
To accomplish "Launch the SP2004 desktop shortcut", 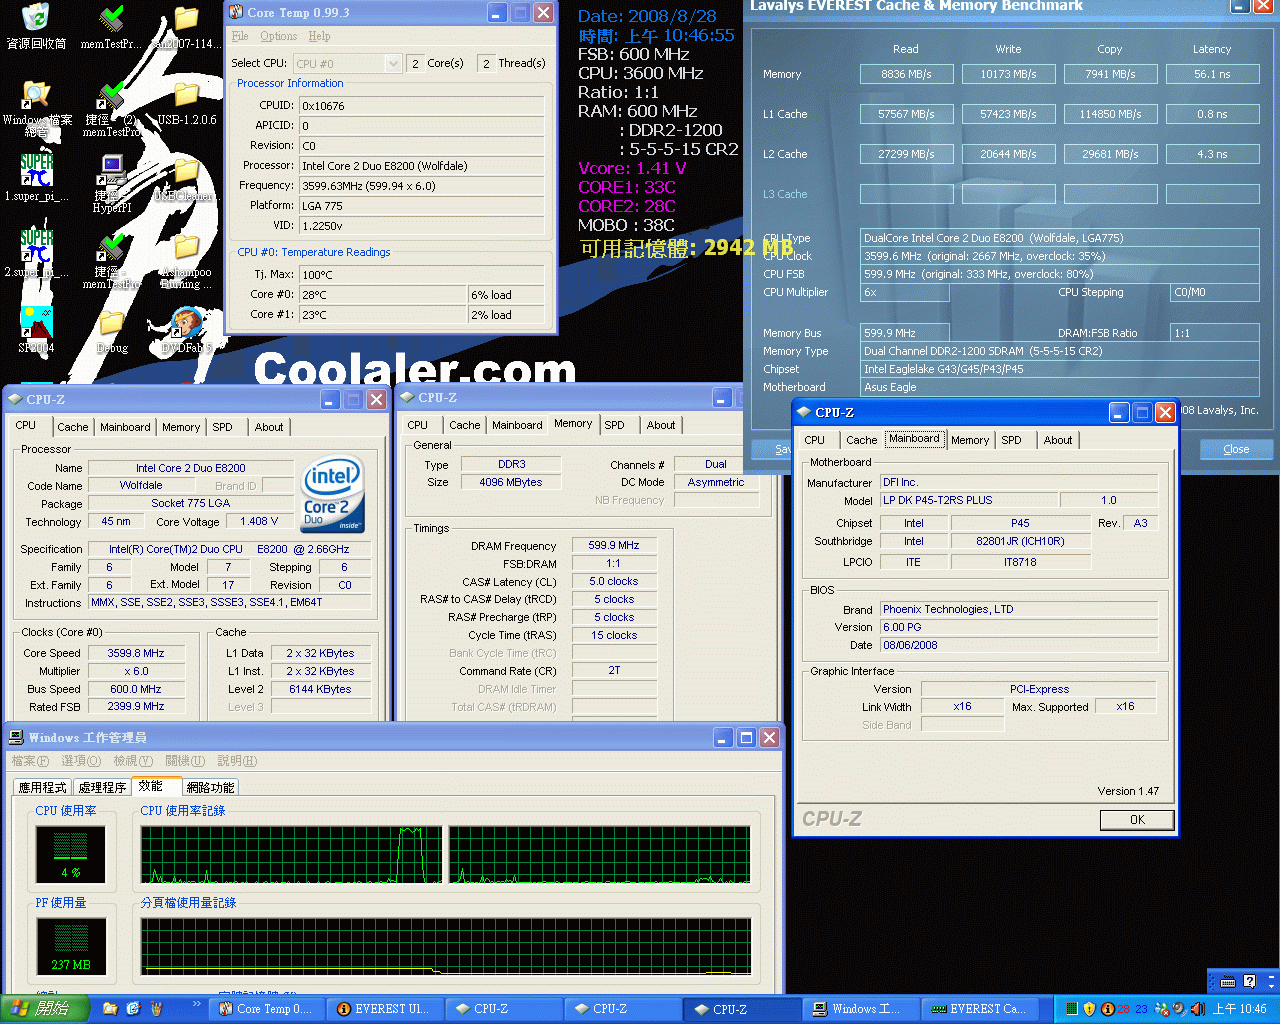I will point(36,330).
